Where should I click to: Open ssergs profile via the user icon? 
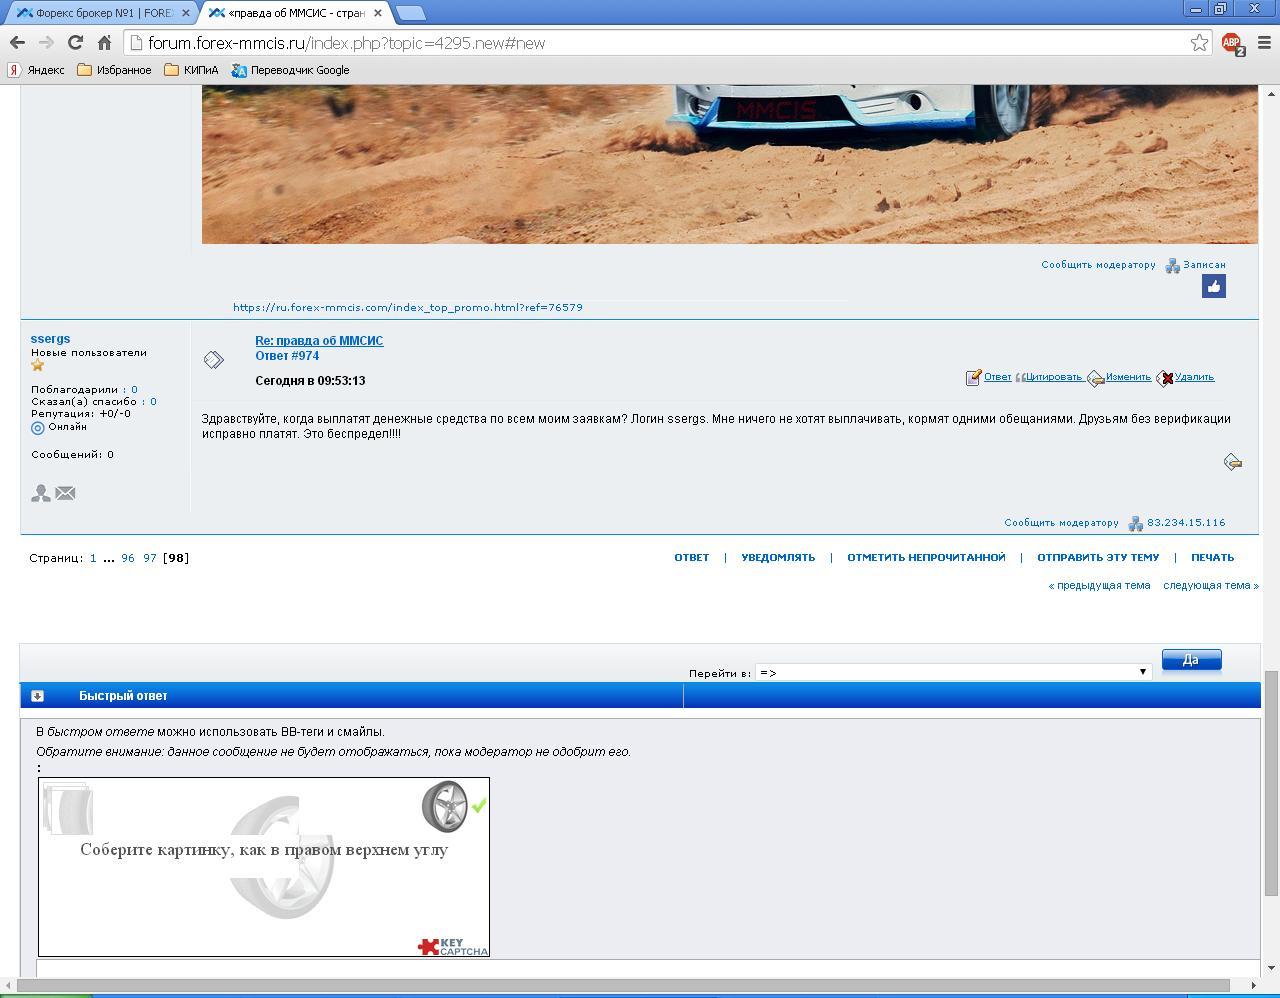pyautogui.click(x=40, y=493)
